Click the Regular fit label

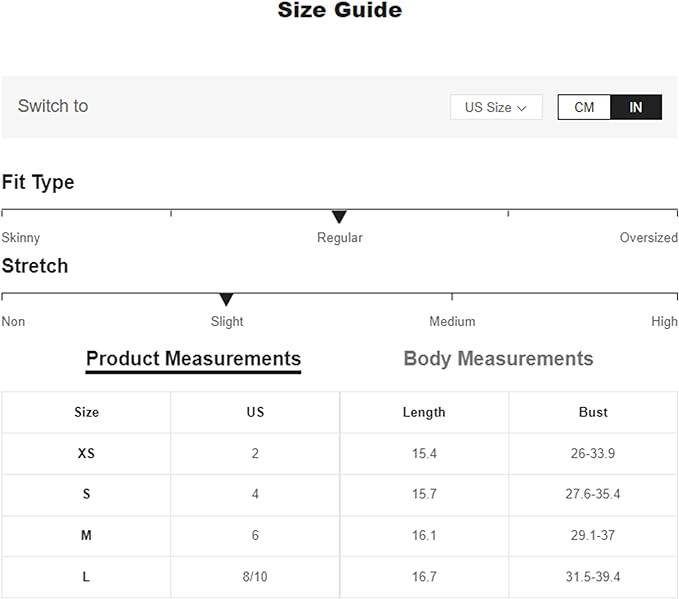(x=340, y=238)
